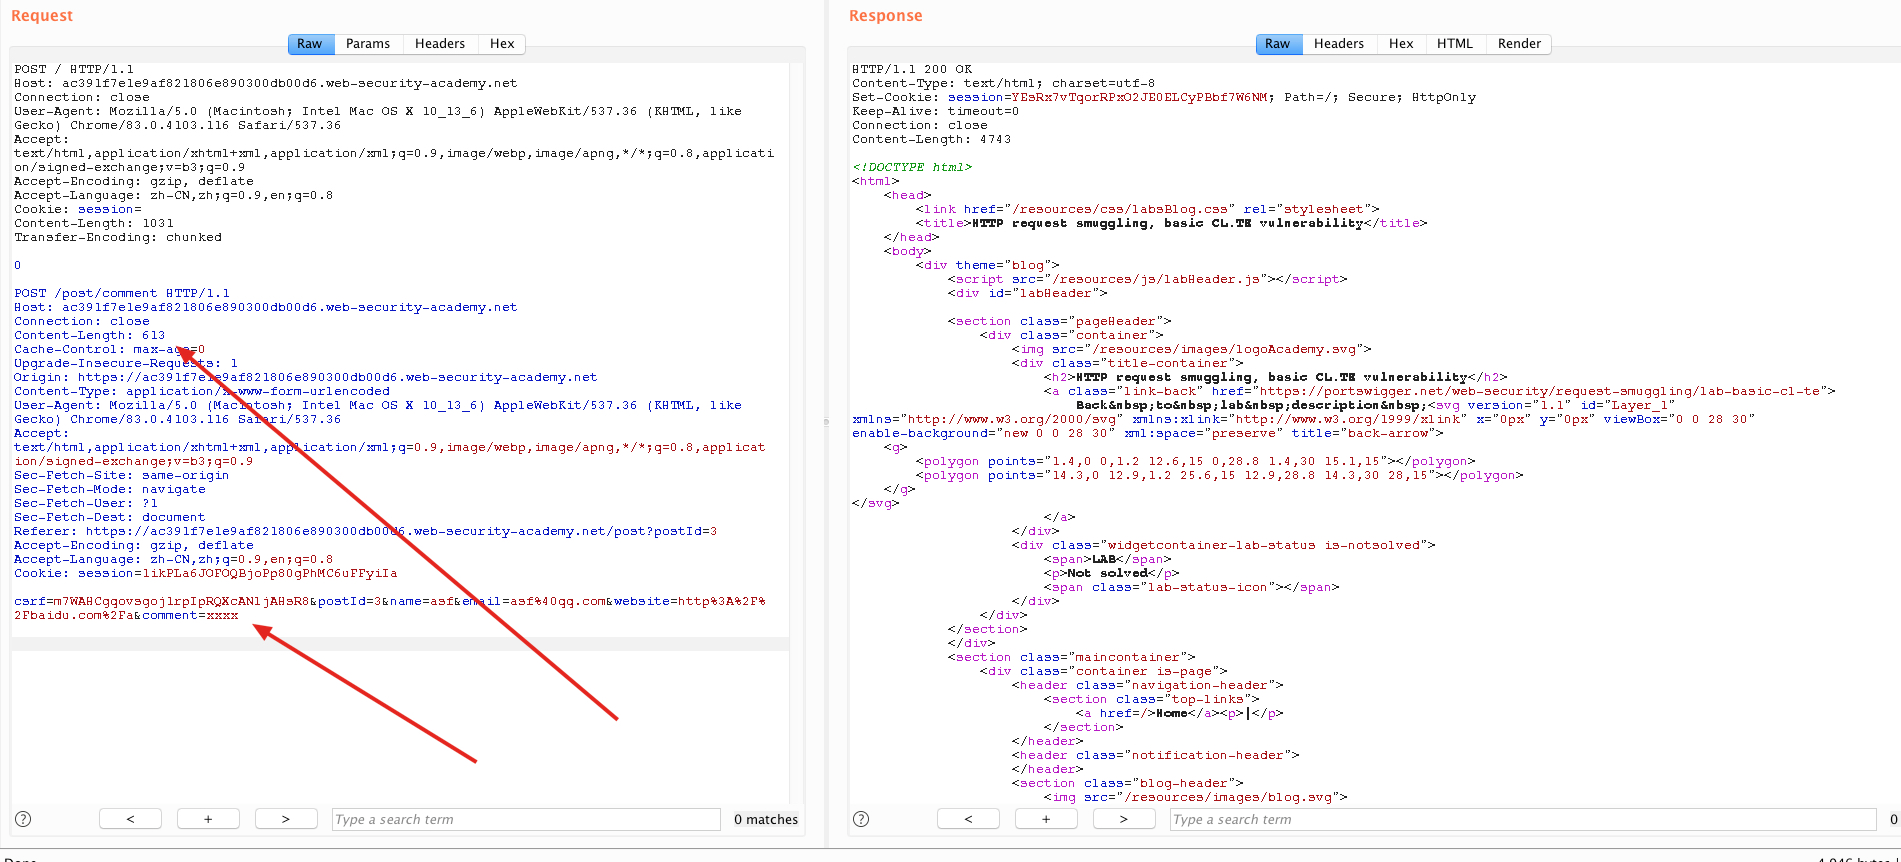The width and height of the screenshot is (1901, 862).
Task: Click 'Content-Length: 1031' header line
Action: point(94,224)
